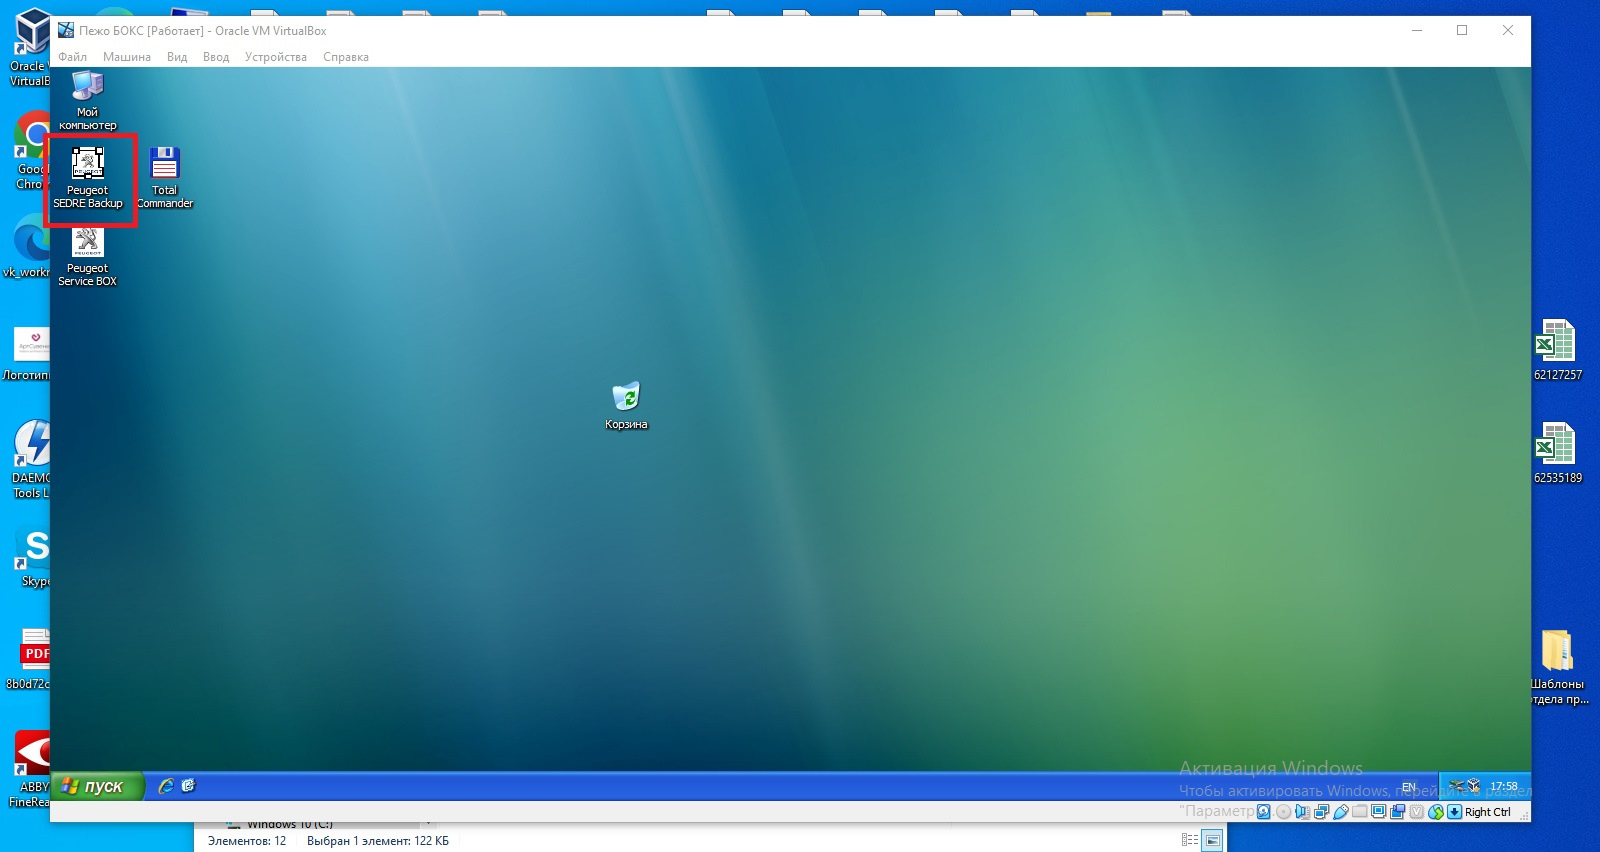Screen dimensions: 1600x852
Task: Select the Peugeot SEDRE Backup icon
Action: pyautogui.click(x=88, y=178)
